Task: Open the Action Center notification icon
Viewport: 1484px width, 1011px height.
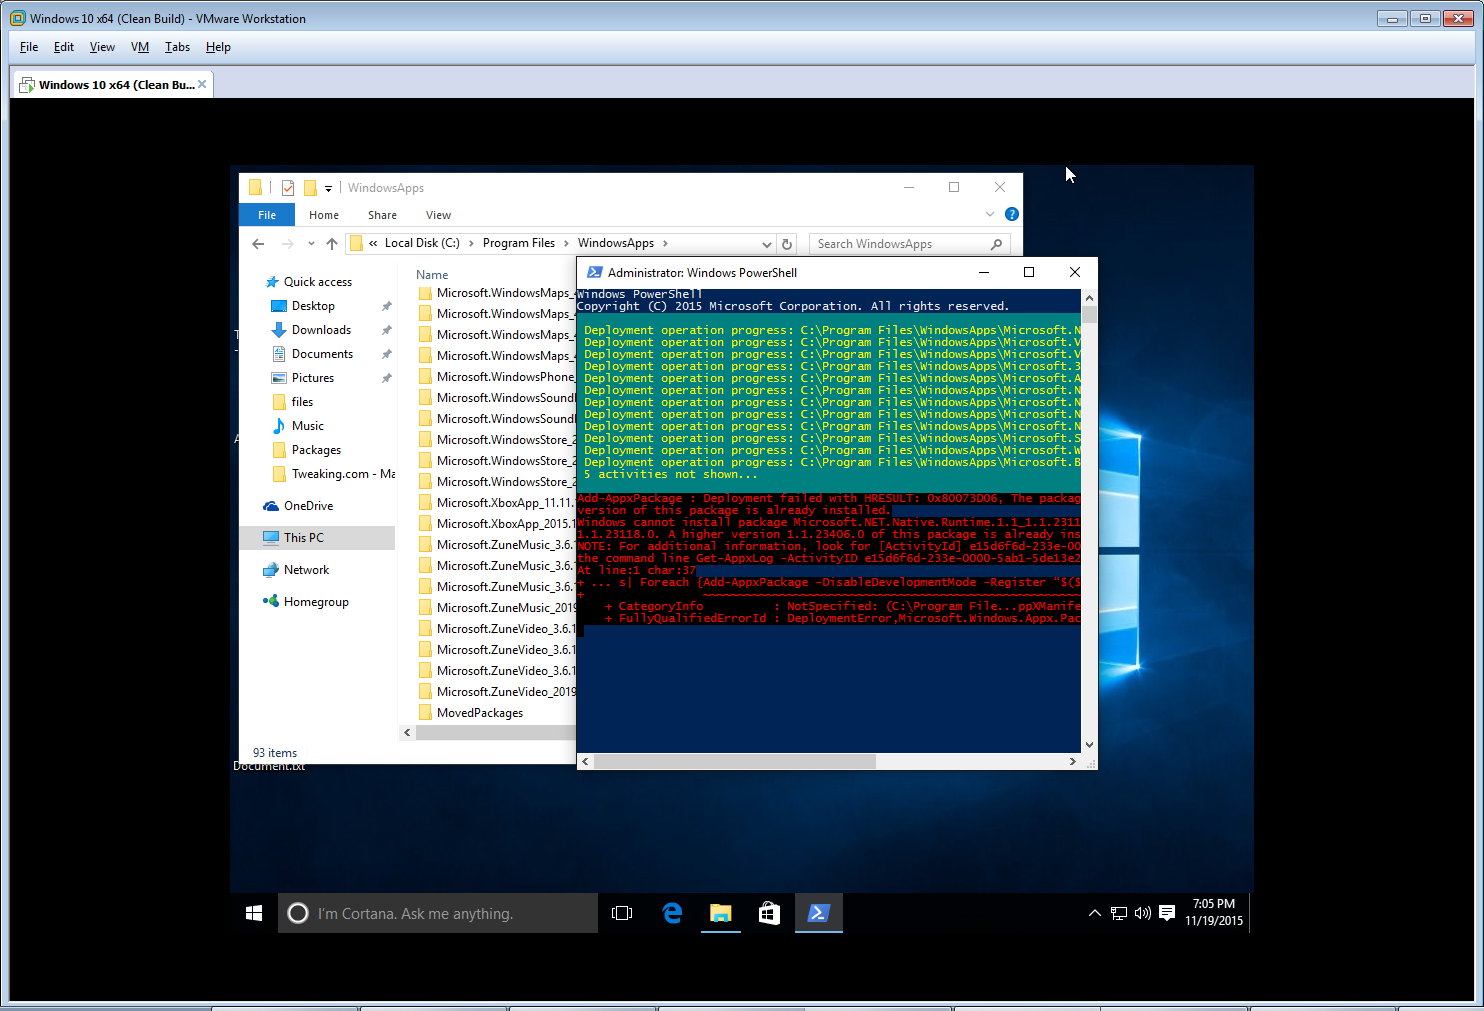Action: pos(1167,912)
